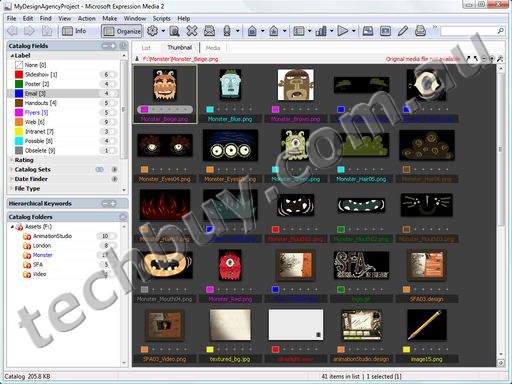Open the London catalog folder

(x=42, y=246)
